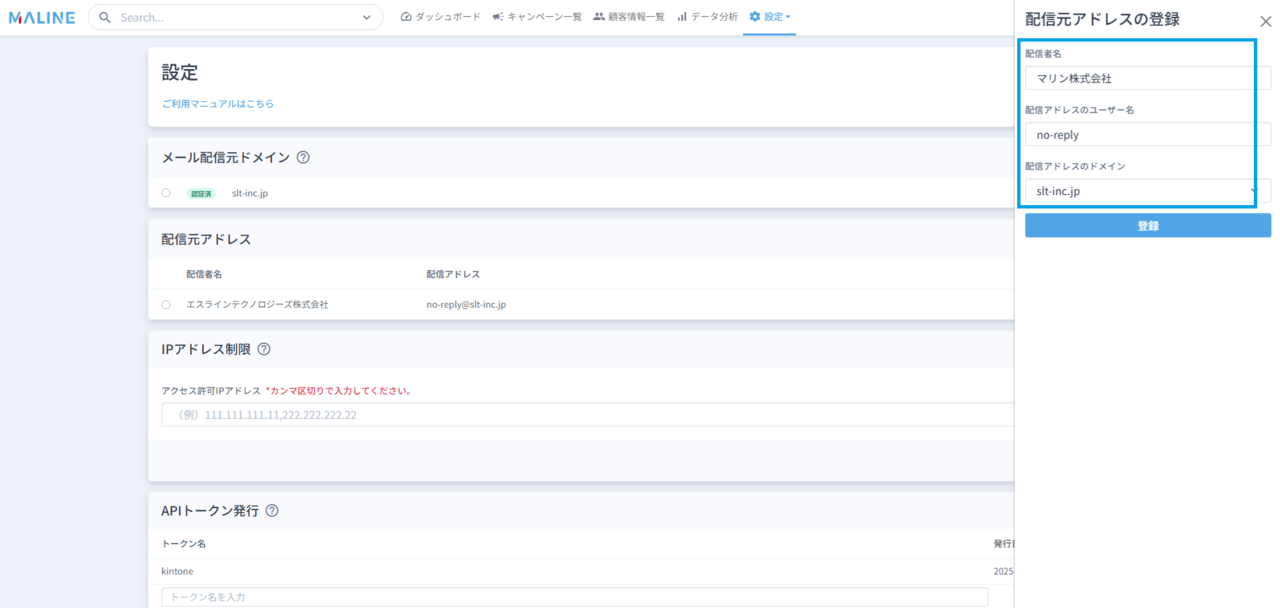Viewport: 1280px width, 608px height.
Task: Open the 配信アドレスのドメイン dropdown
Action: [x=1147, y=191]
